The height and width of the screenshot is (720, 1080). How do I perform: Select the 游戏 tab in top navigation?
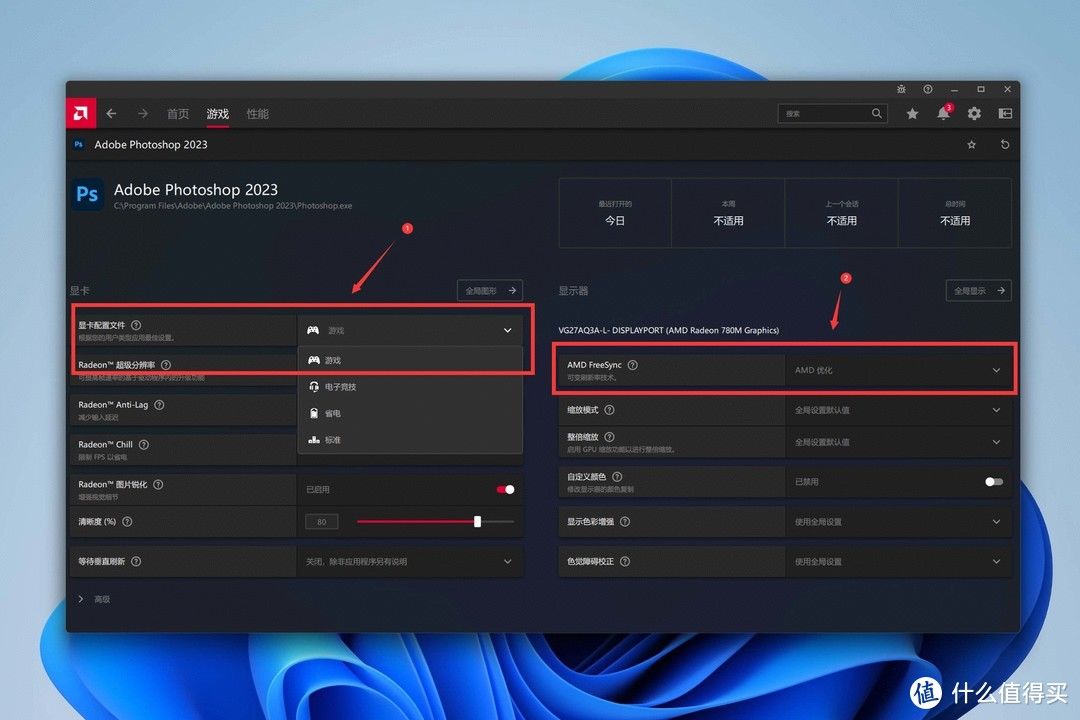218,114
